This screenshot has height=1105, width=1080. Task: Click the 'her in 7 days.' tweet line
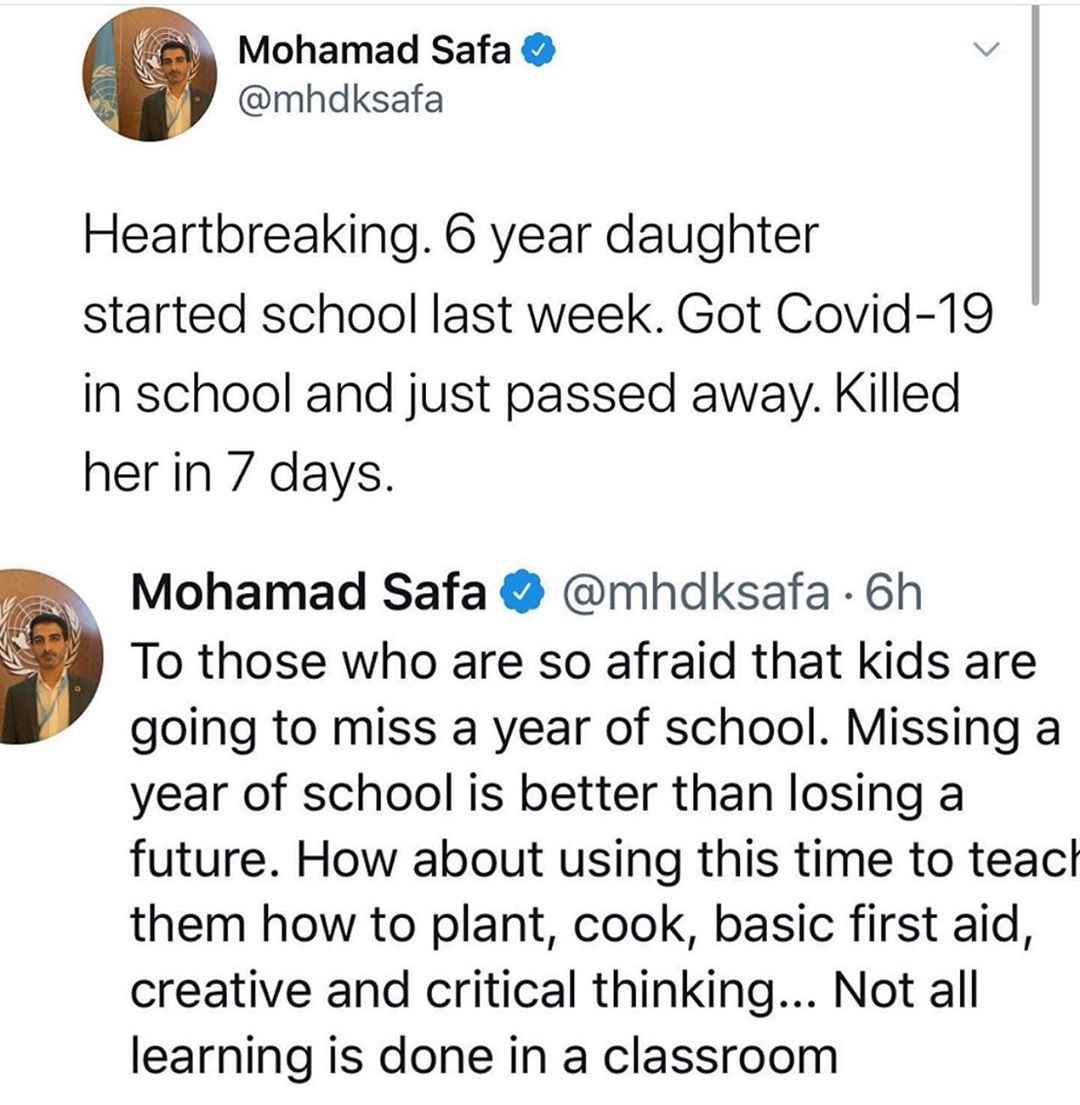pyautogui.click(x=238, y=472)
